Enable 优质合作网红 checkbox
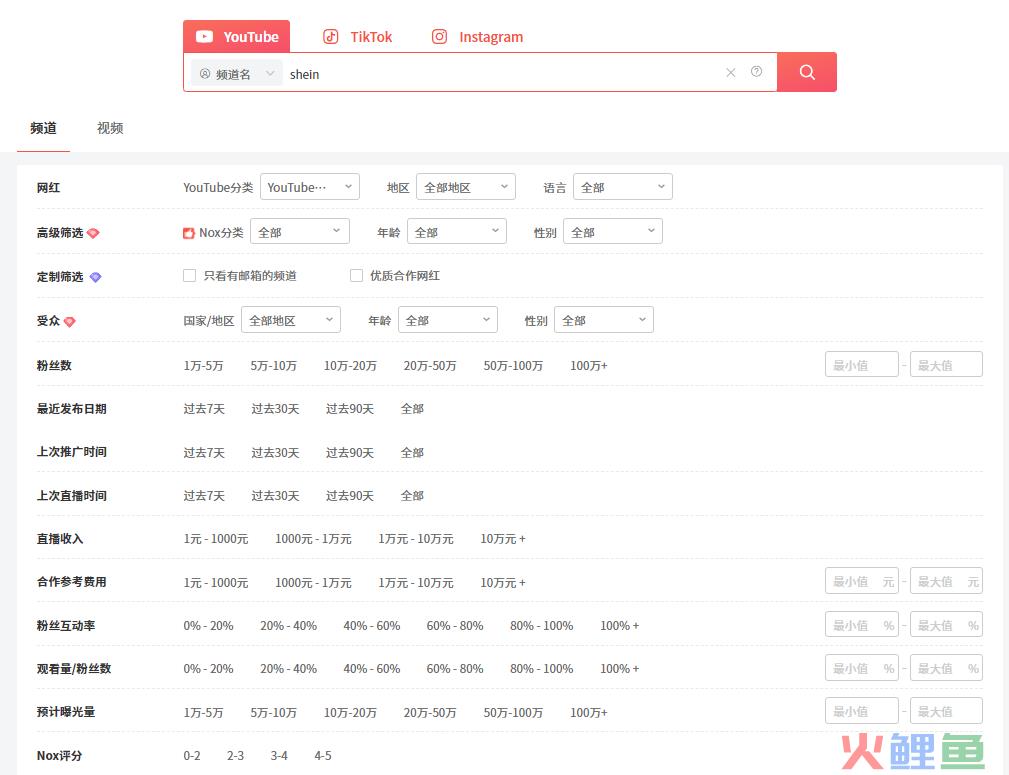This screenshot has width=1009, height=775. [356, 275]
